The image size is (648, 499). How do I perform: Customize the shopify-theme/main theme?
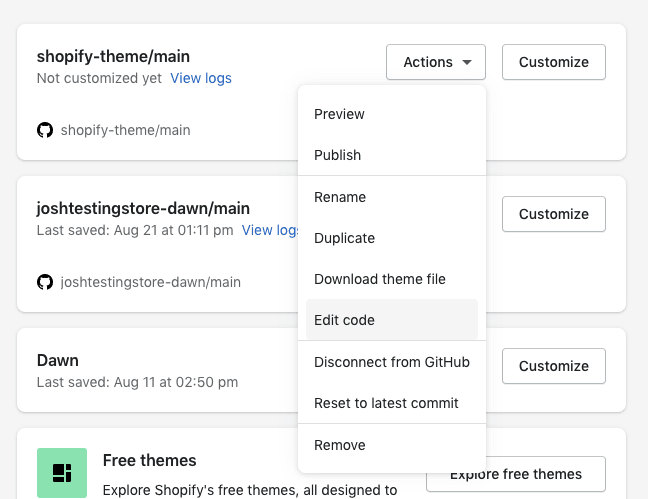[554, 62]
